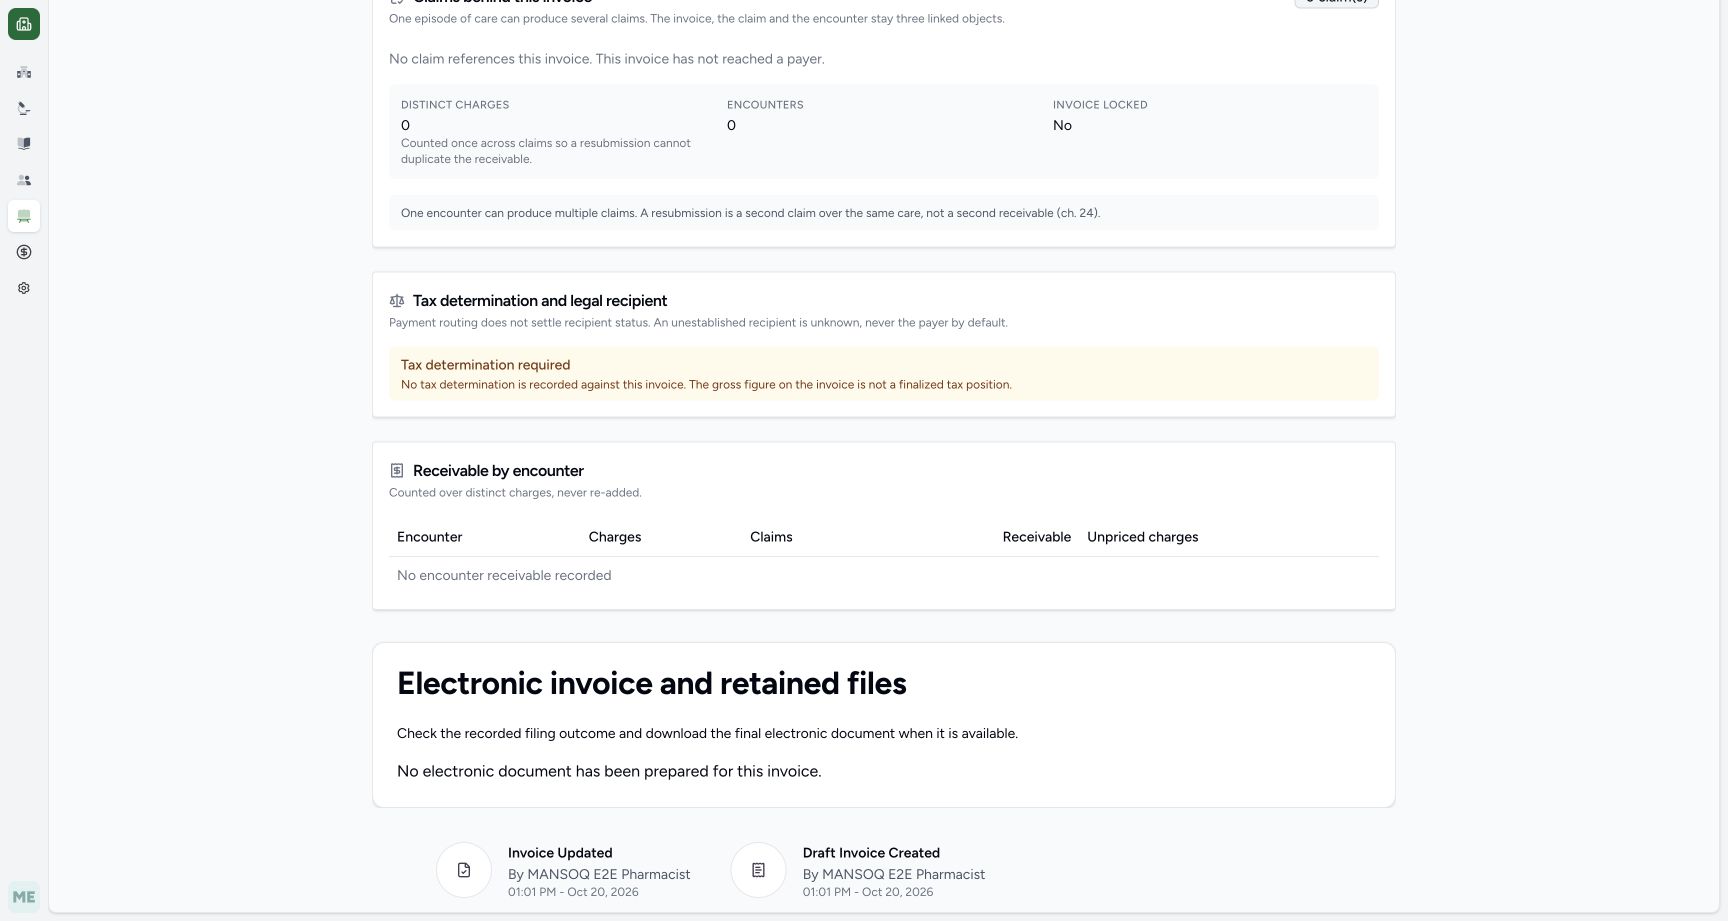Viewport: 1728px width, 921px height.
Task: Open the settings gear sidebar icon
Action: pos(24,288)
